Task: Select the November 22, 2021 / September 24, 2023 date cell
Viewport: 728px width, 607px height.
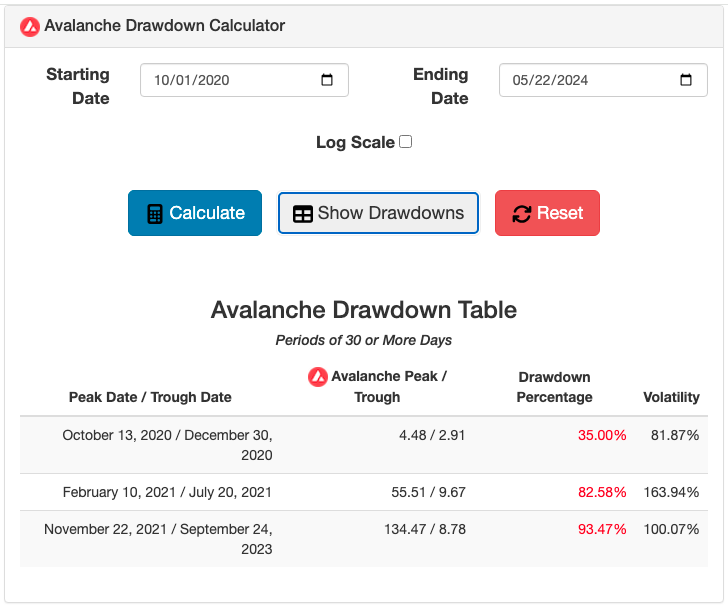Action: (x=158, y=539)
